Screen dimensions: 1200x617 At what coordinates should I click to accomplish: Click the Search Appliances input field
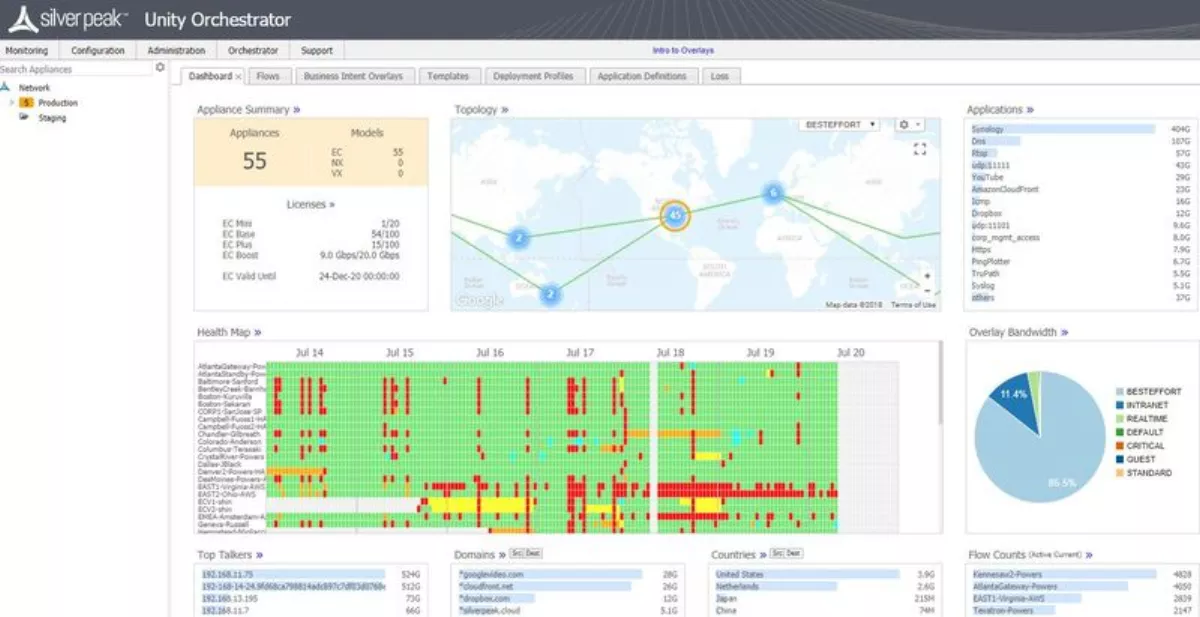tap(75, 69)
